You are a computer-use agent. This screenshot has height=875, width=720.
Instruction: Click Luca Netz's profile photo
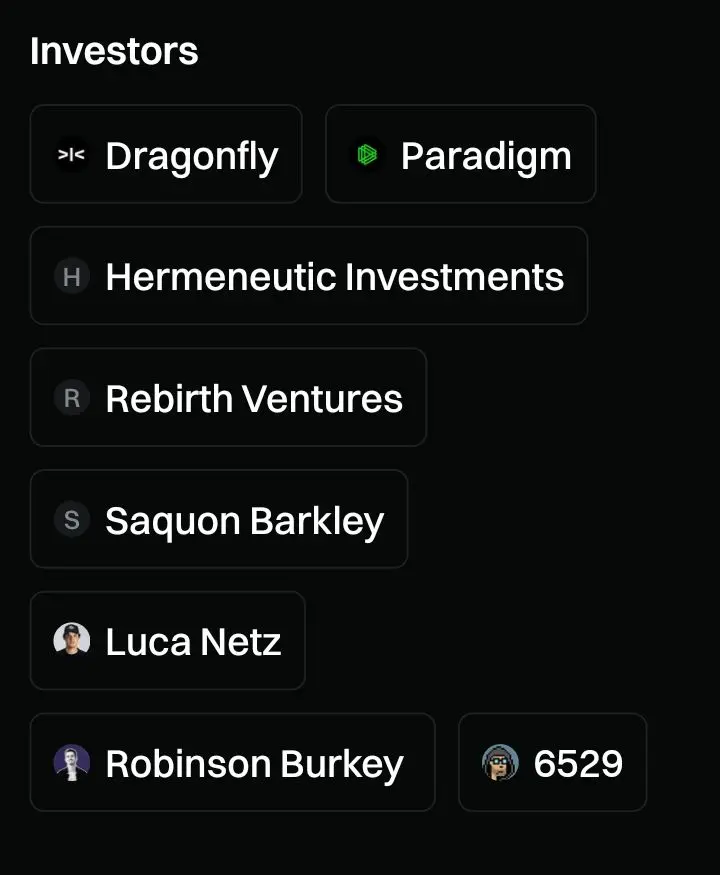[x=71, y=641]
